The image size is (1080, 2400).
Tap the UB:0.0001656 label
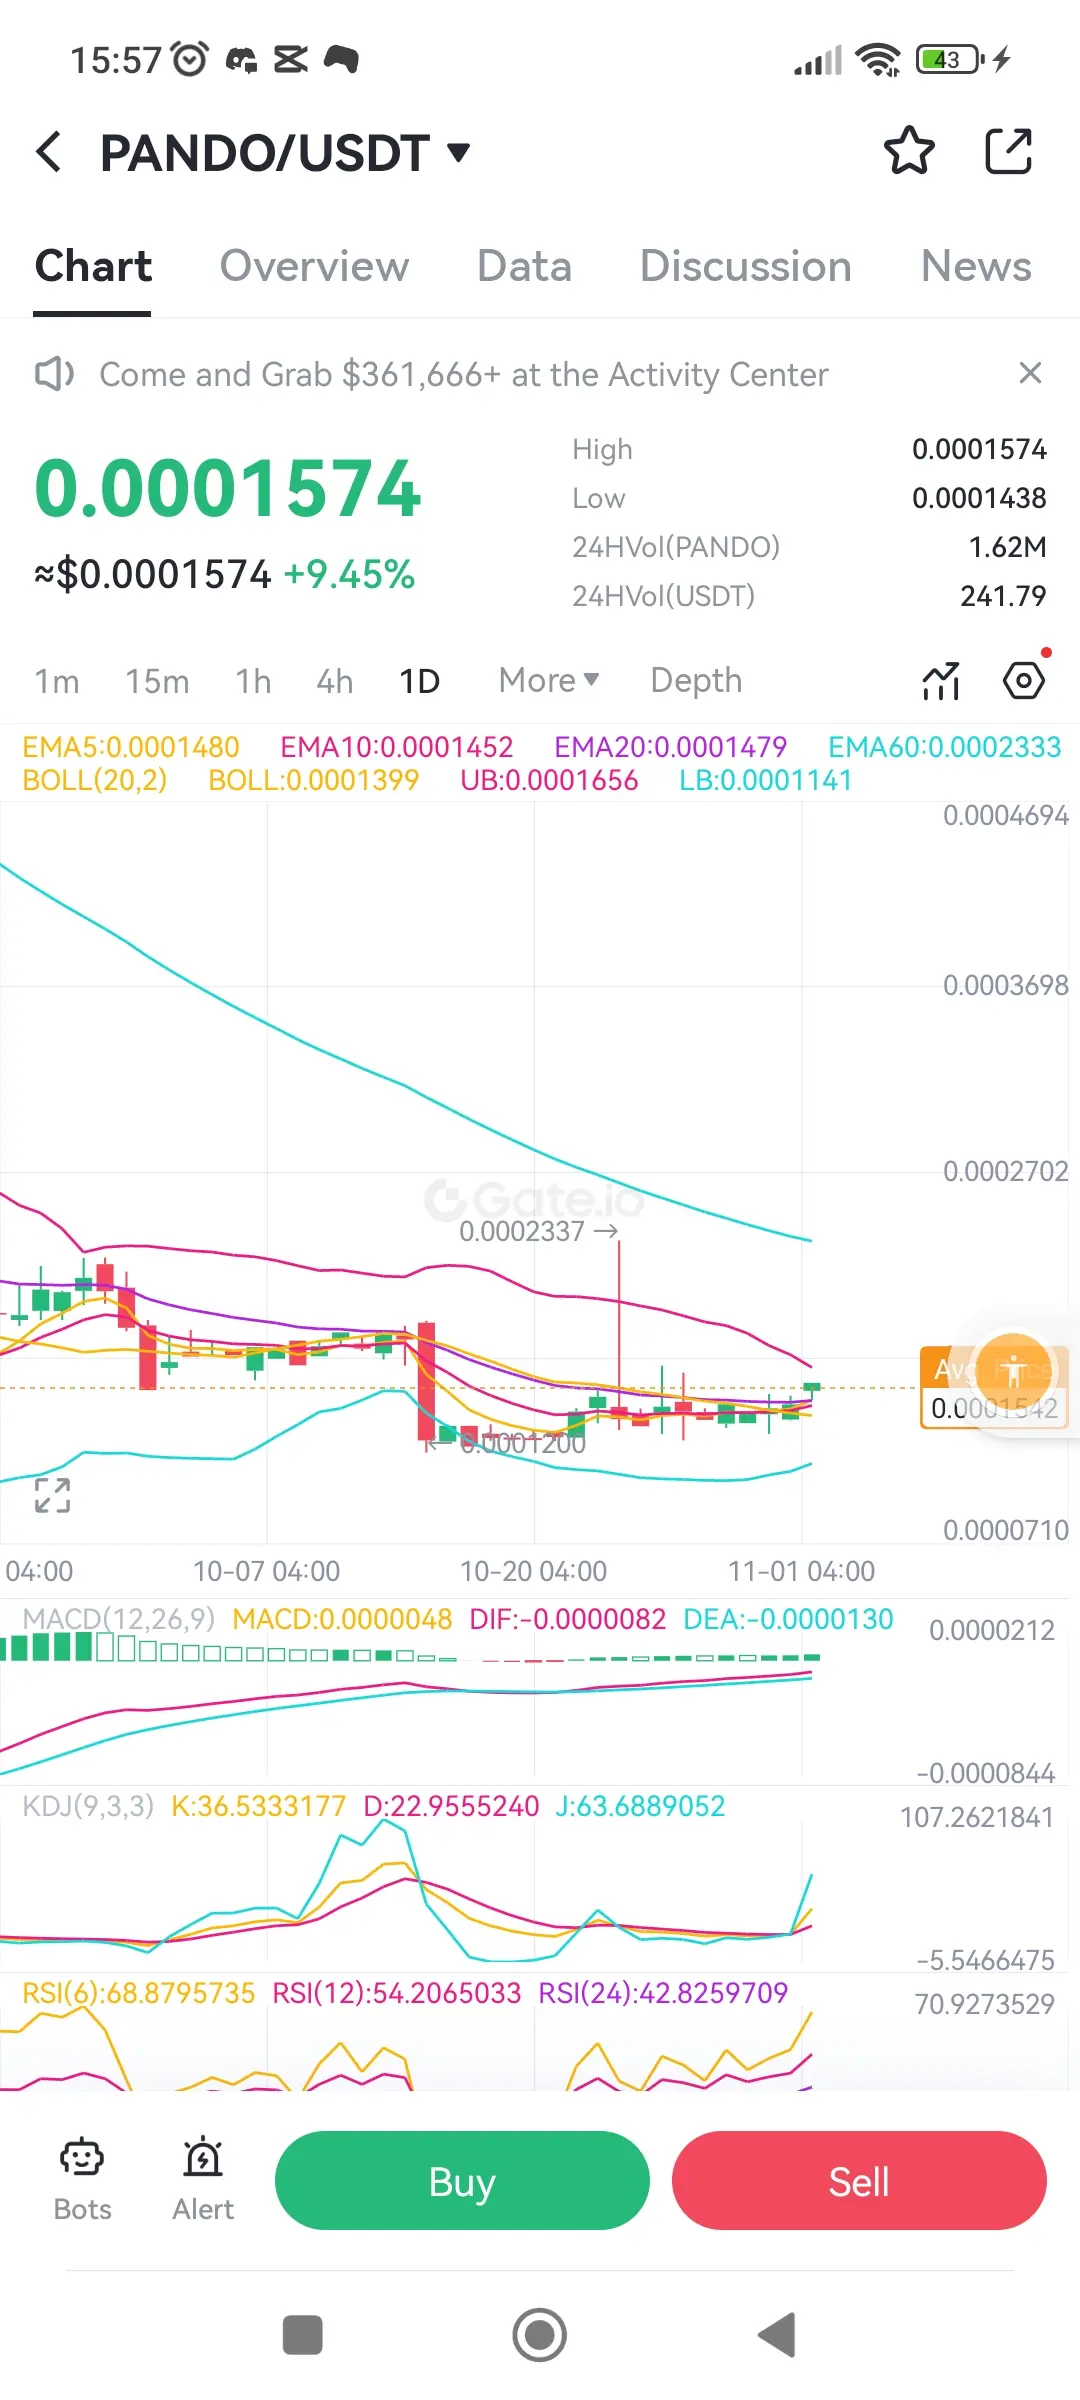(549, 780)
